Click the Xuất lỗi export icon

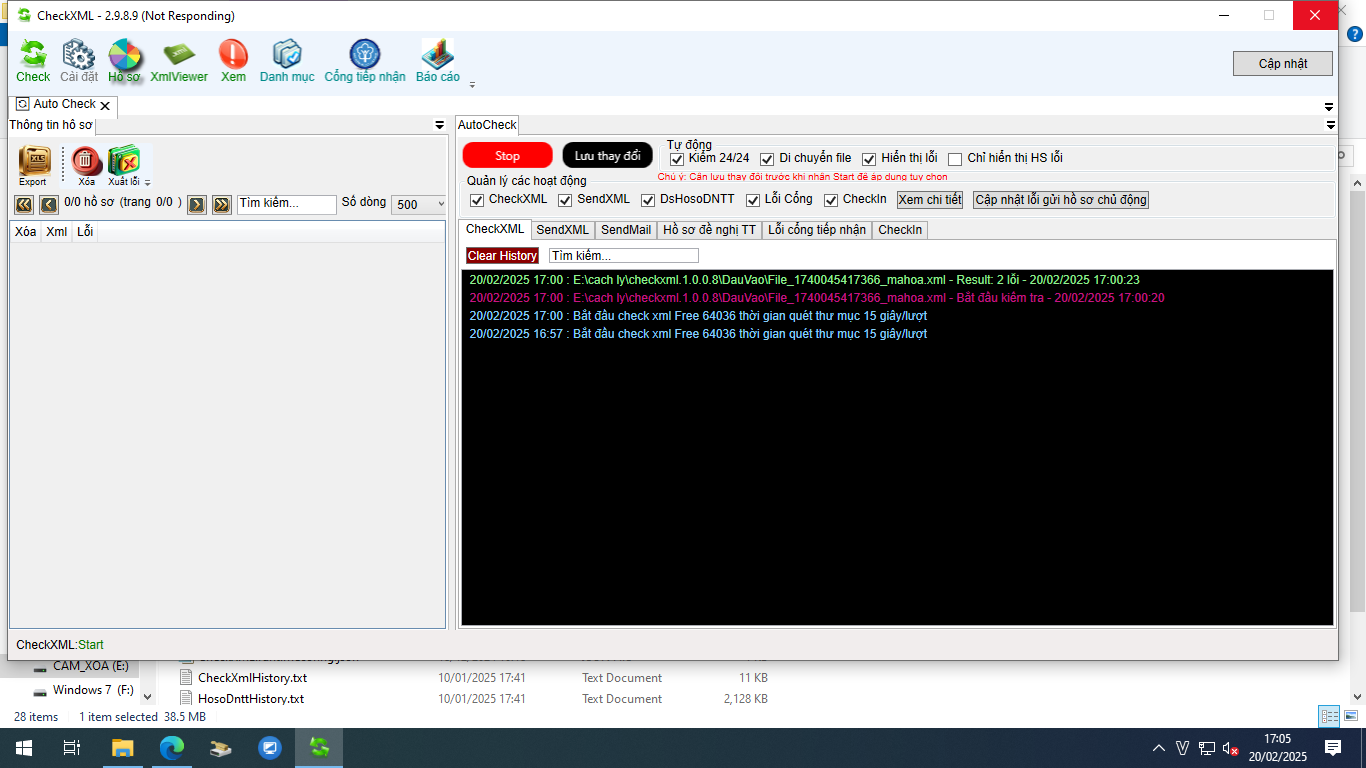click(x=124, y=164)
